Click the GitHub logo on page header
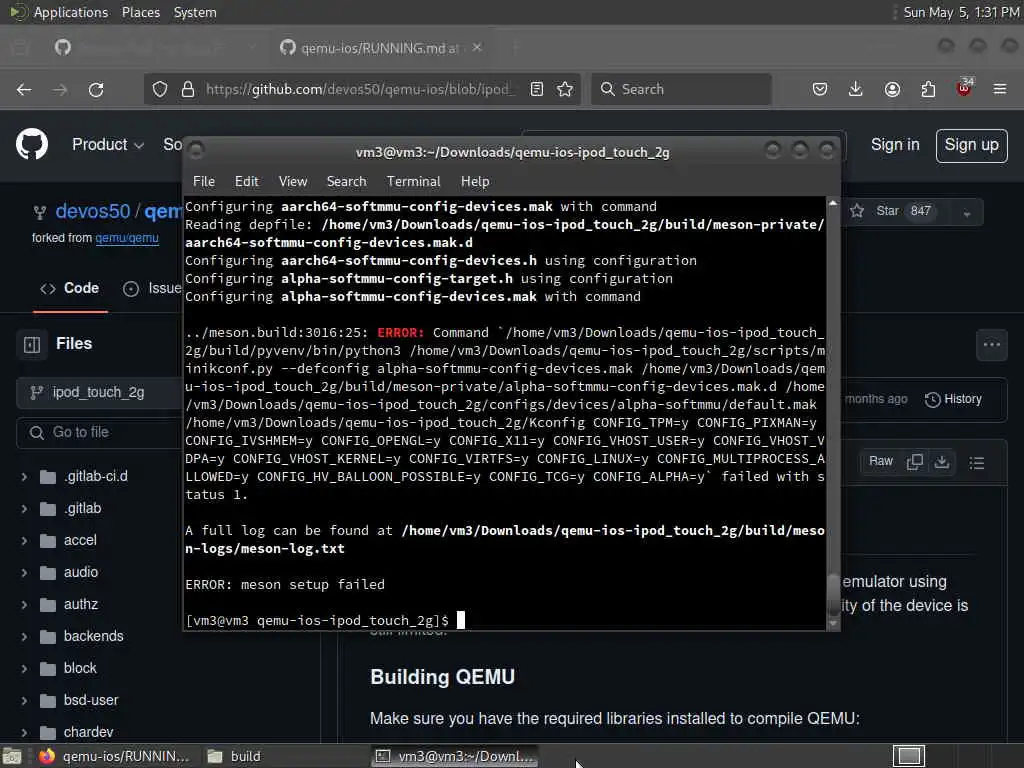Screen dimensions: 1024x768 coord(32,144)
